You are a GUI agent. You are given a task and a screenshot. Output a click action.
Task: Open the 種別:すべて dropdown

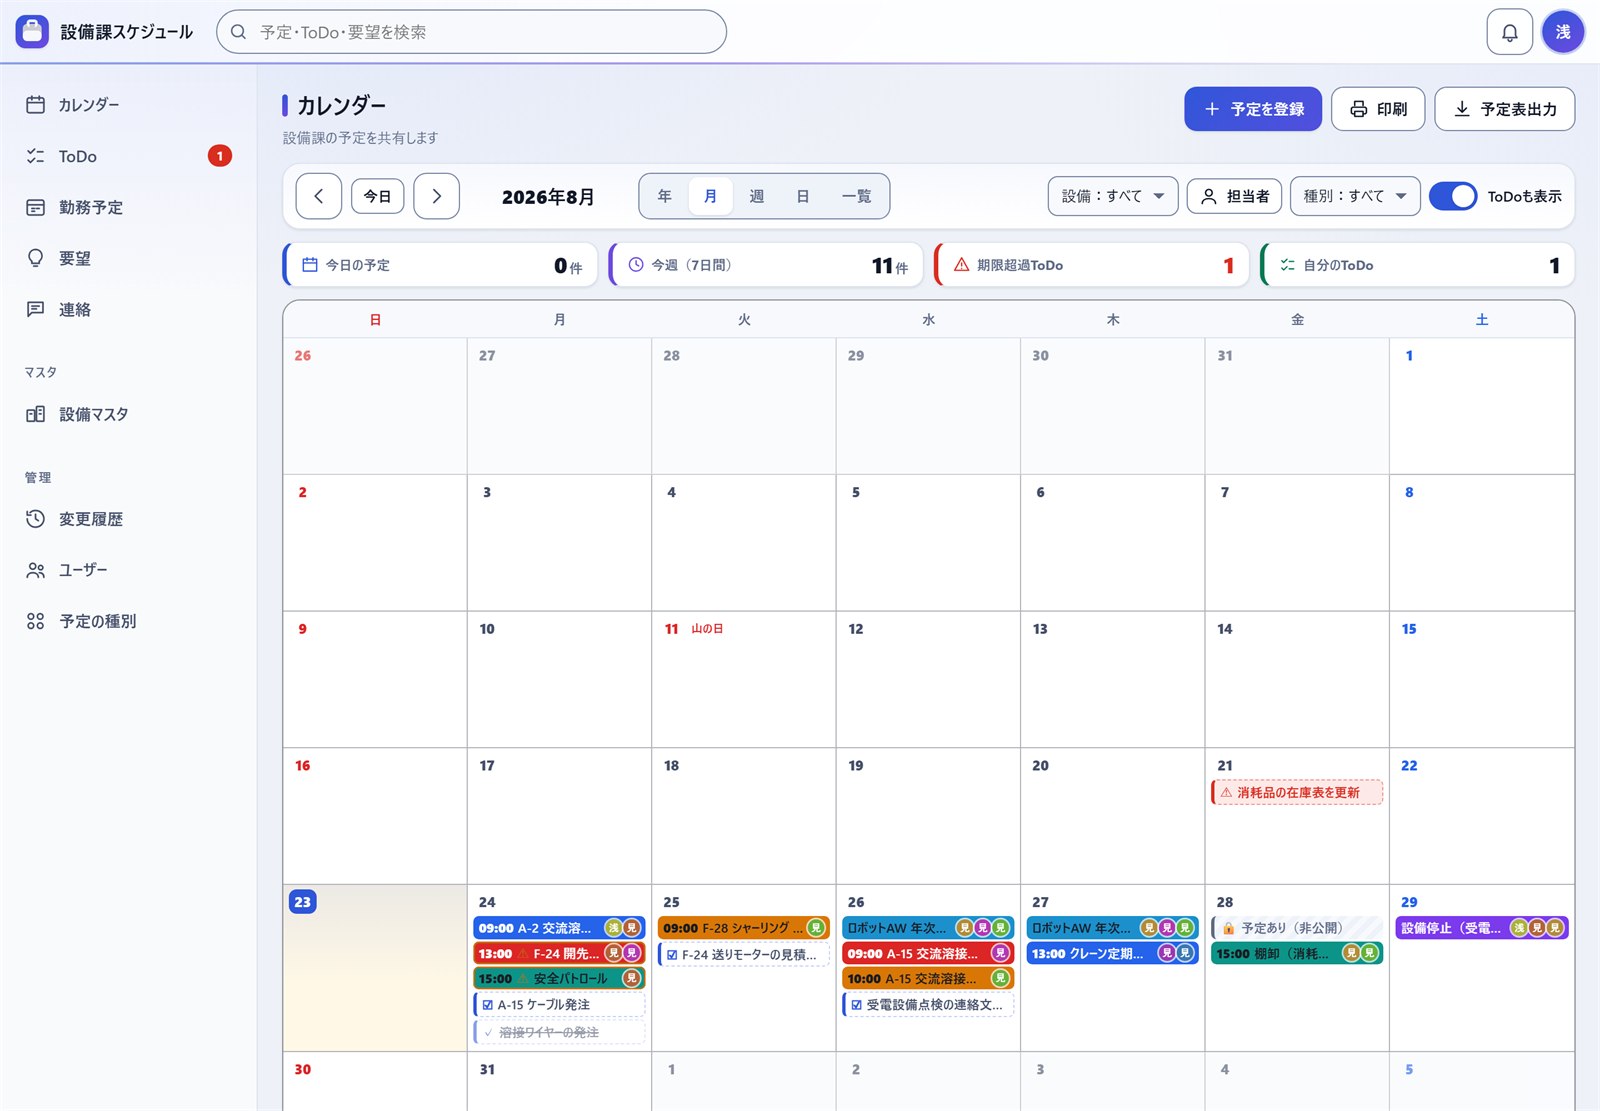1355,196
